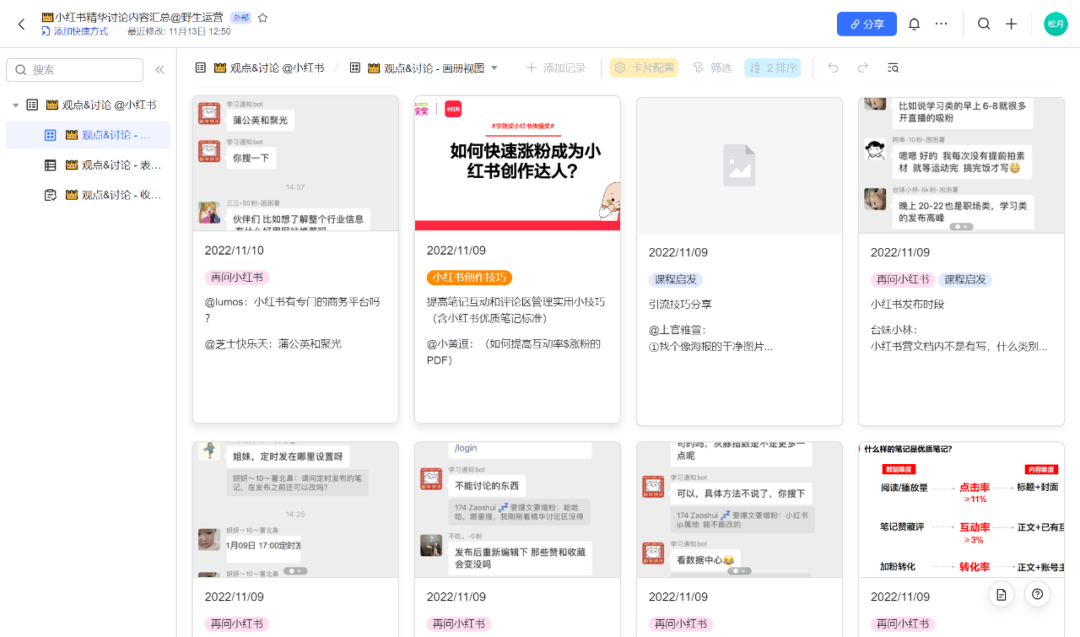Open the 画册视图 view dropdown arrow
1080x637 pixels.
coord(495,68)
